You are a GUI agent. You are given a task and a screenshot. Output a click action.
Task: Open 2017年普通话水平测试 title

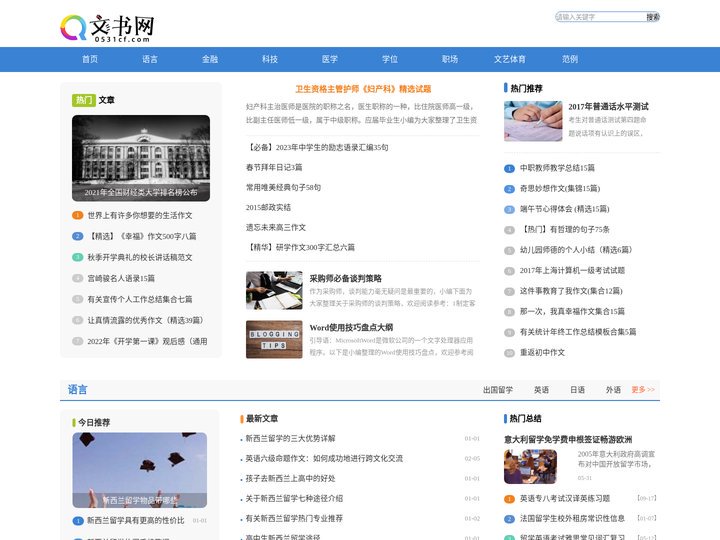coord(608,107)
